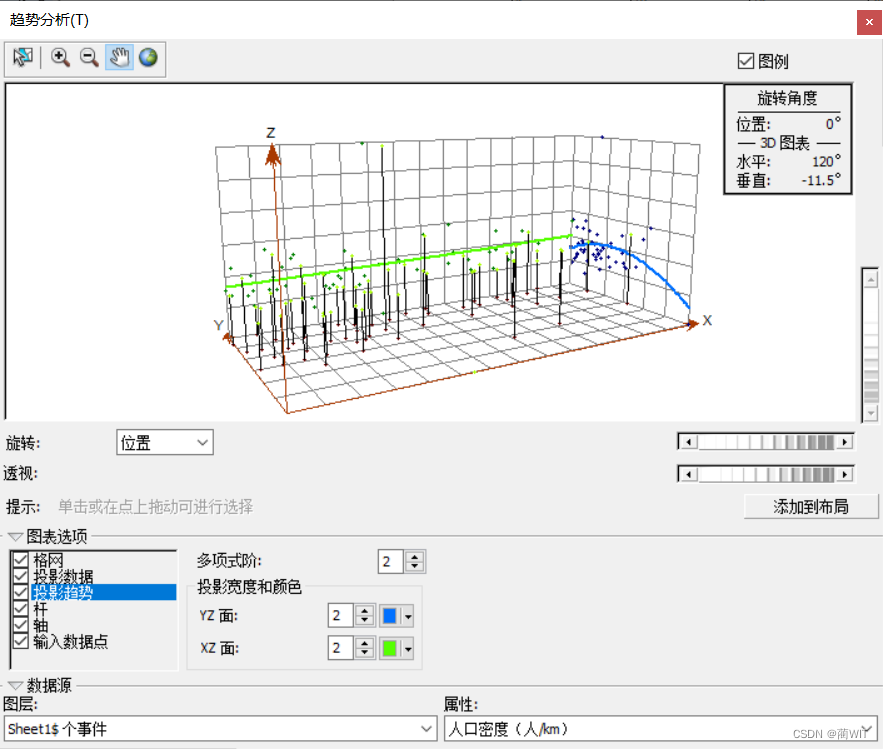Increase the XZ 面 width value
The height and width of the screenshot is (749, 883).
click(x=365, y=643)
